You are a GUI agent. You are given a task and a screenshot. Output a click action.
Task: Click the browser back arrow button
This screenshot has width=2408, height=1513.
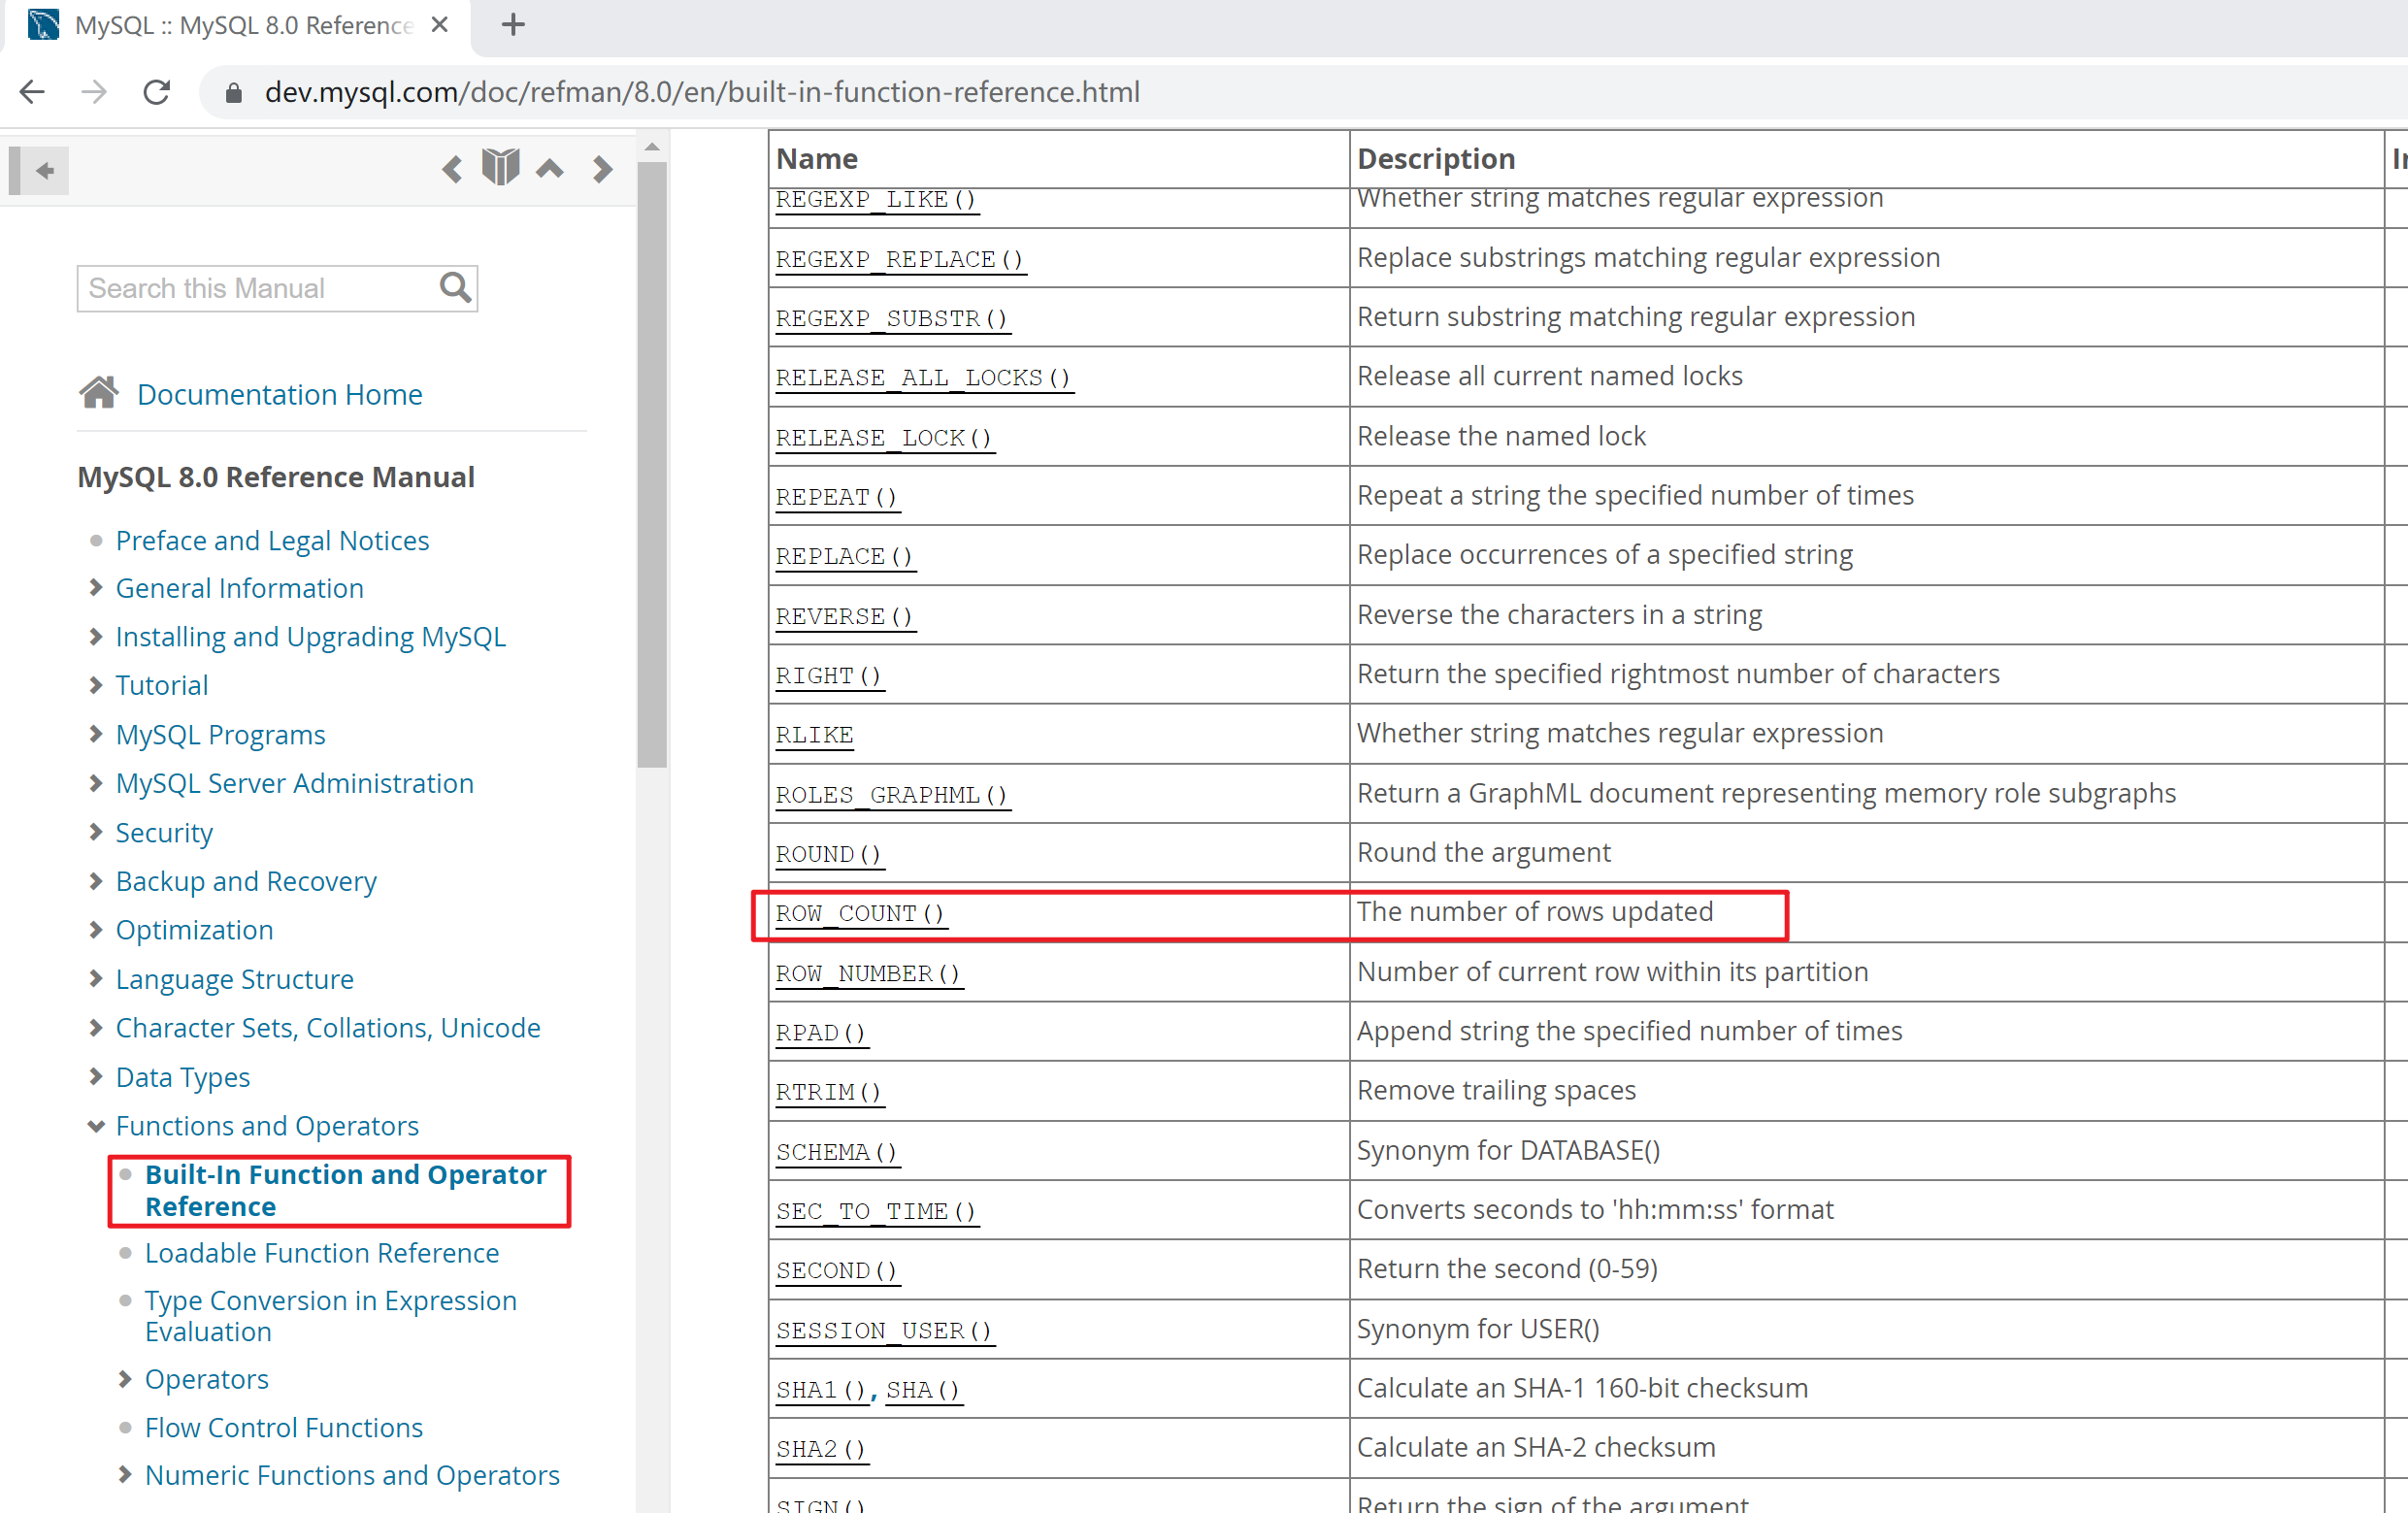32,92
